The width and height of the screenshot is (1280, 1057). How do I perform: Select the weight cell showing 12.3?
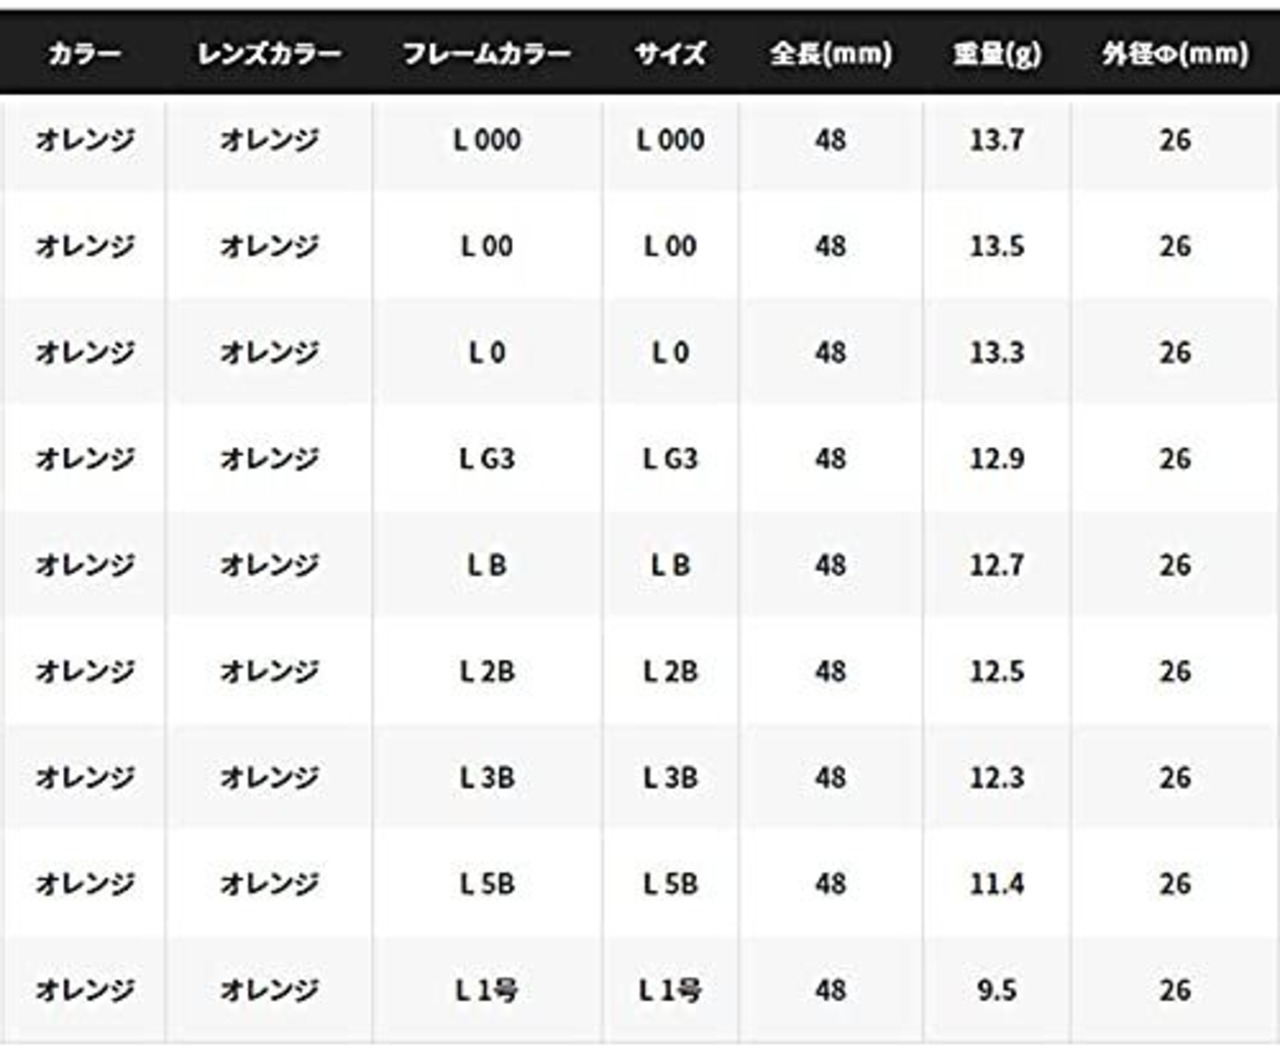click(x=996, y=777)
